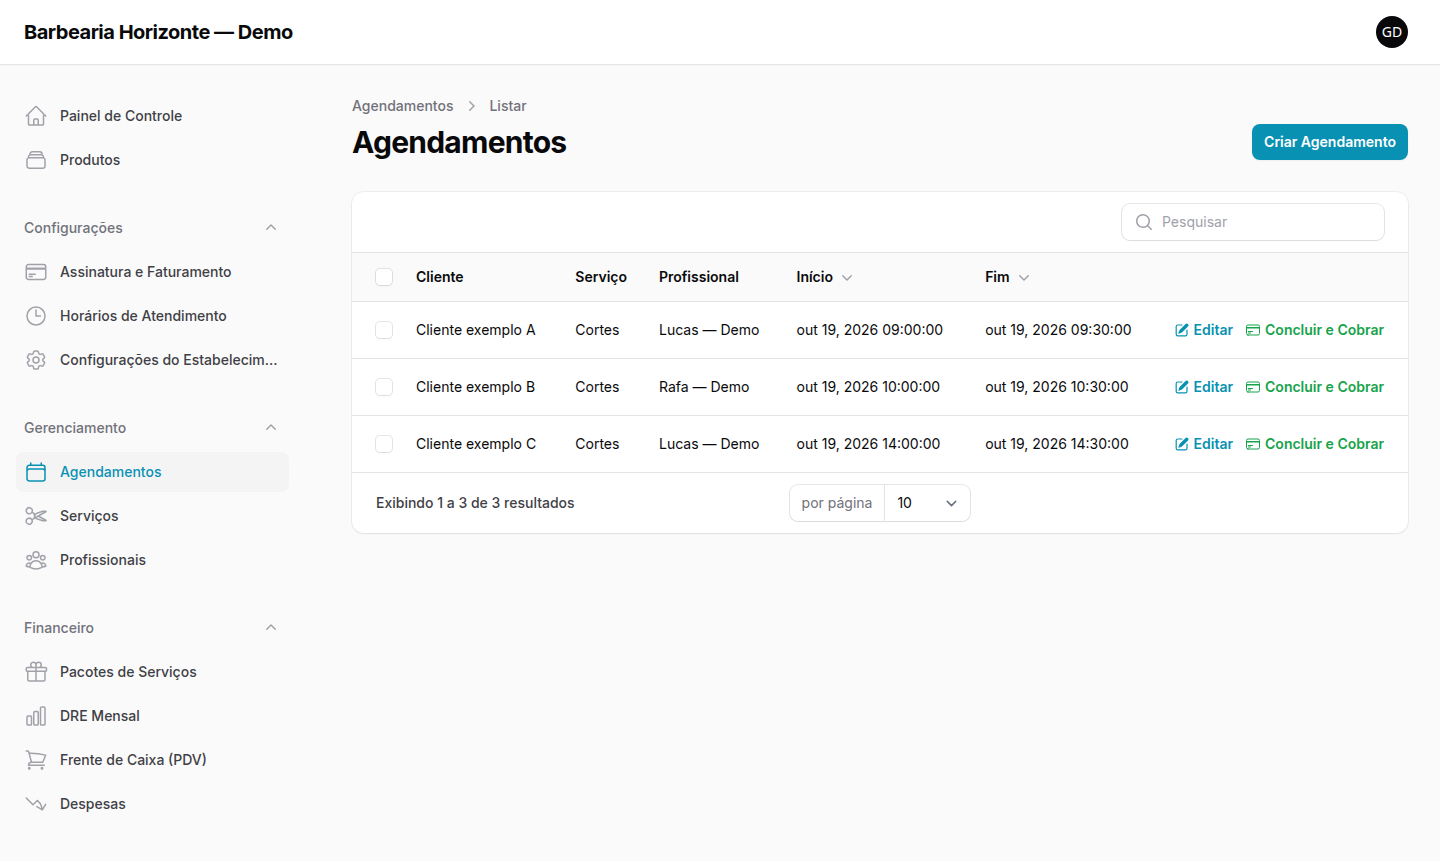Navigate to Despesas in the sidebar
Image resolution: width=1440 pixels, height=861 pixels.
tap(152, 804)
